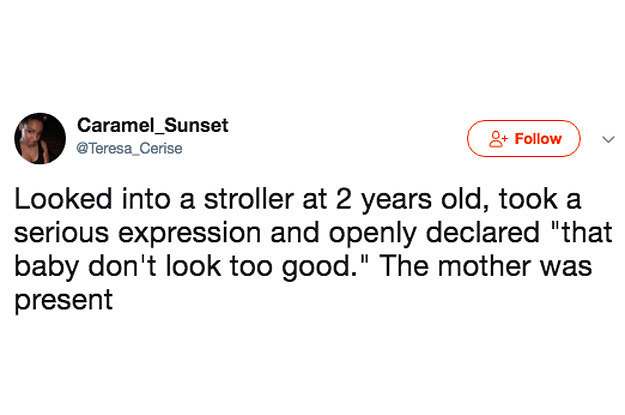Click the word "took" in the first tweet line
This screenshot has width=625, height=415.
tap(528, 199)
